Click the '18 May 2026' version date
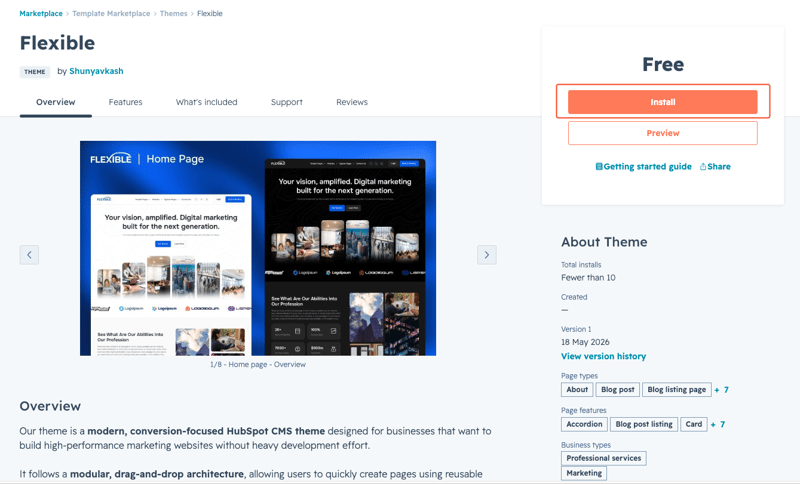The image size is (800, 484). click(585, 342)
